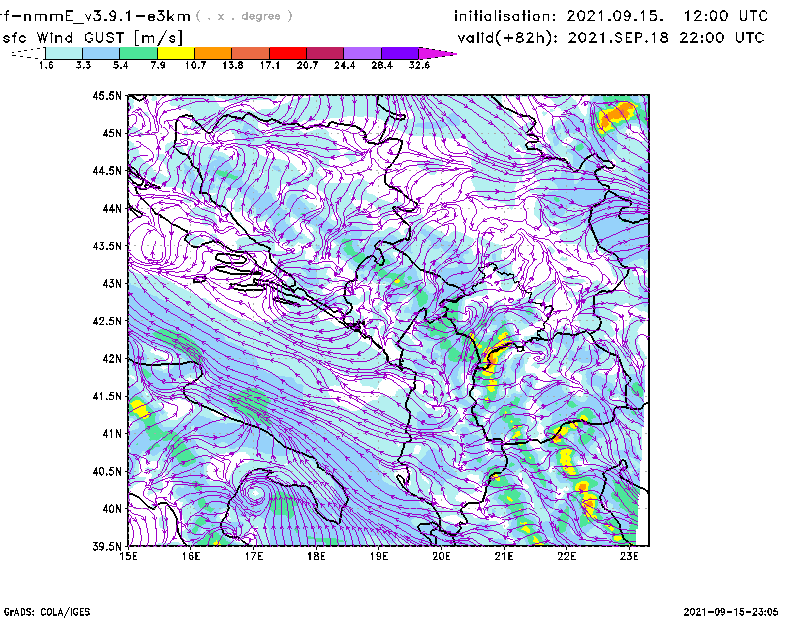The image size is (800, 618).
Task: Click the '41N' latitude label
Action: coord(112,434)
